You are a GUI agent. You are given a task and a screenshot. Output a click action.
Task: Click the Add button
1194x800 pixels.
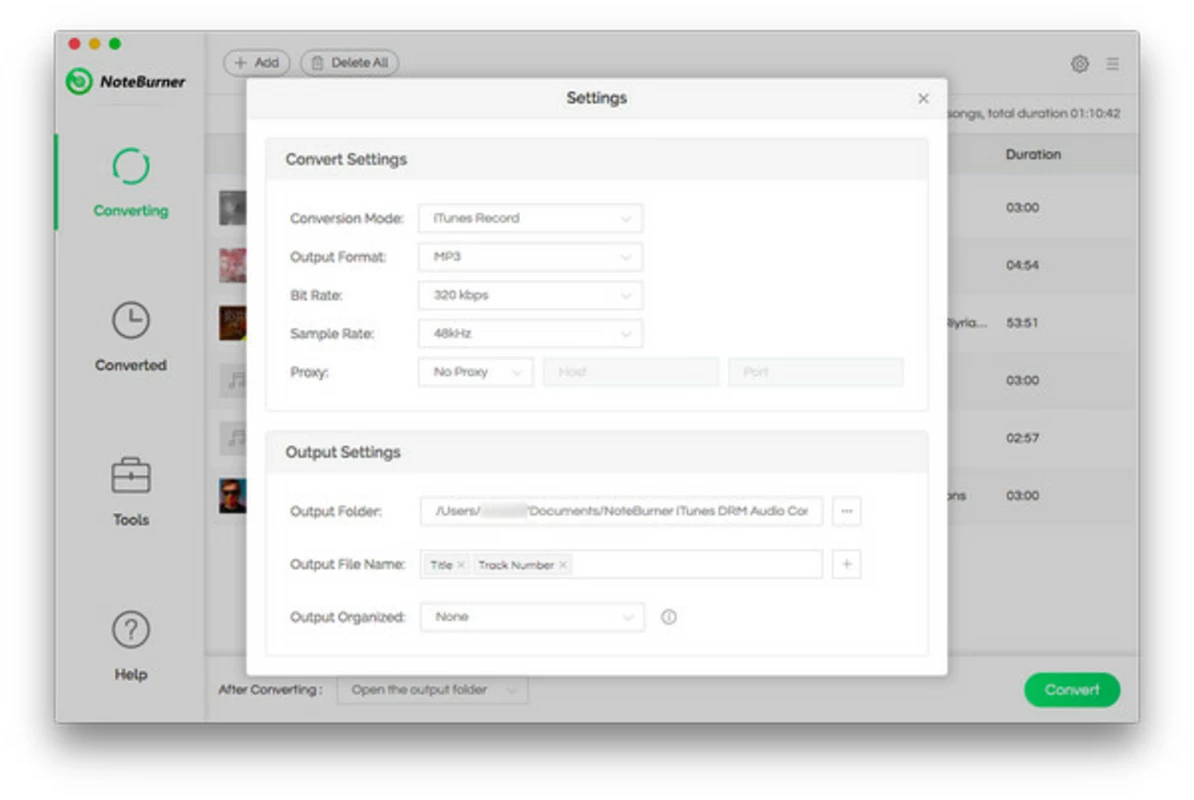pyautogui.click(x=257, y=62)
